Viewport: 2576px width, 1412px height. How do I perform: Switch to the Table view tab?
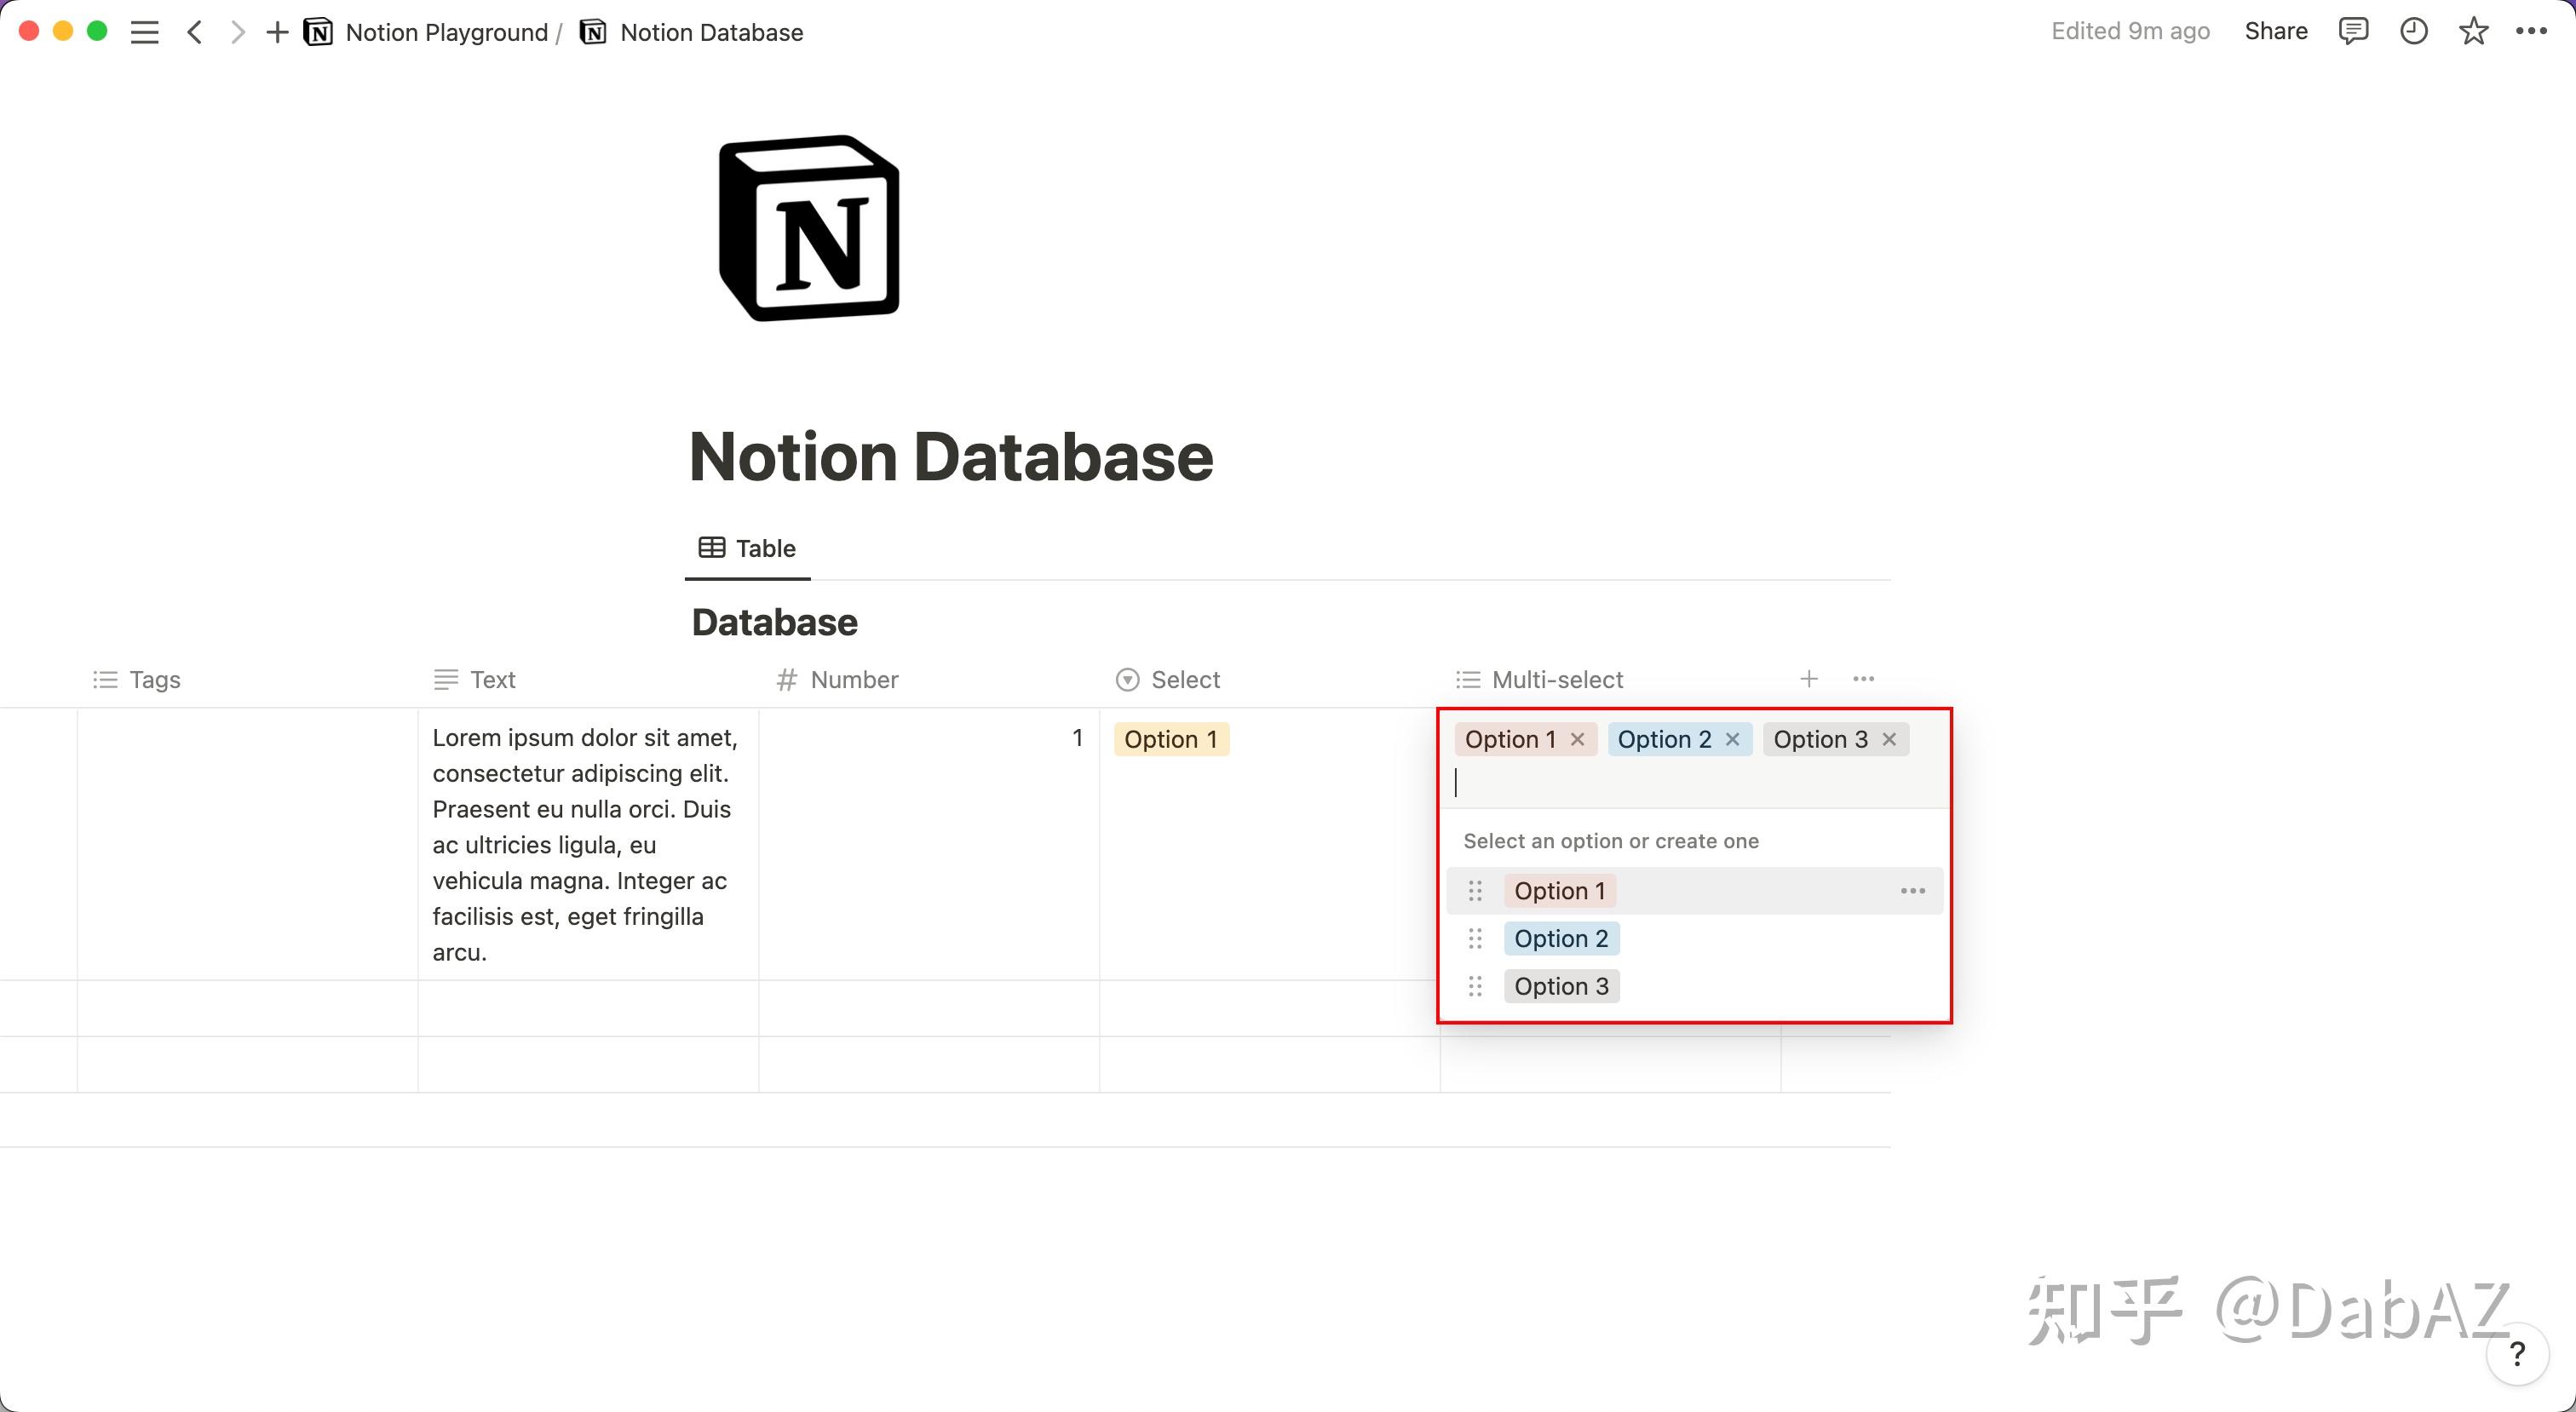pyautogui.click(x=747, y=548)
